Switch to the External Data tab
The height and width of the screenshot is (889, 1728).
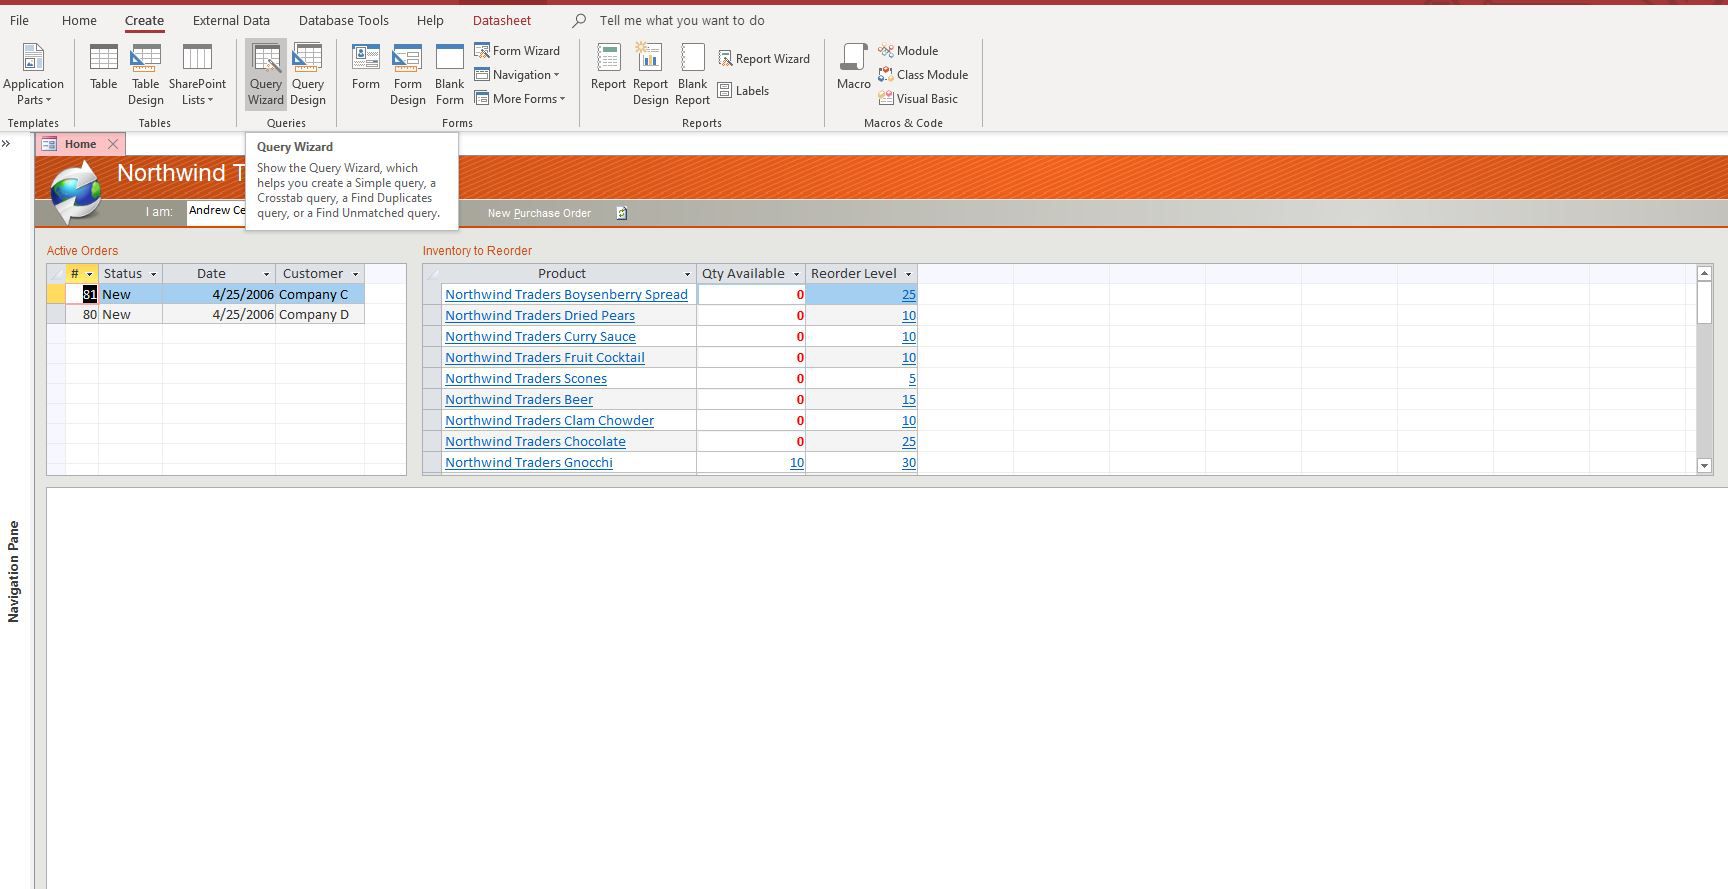tap(231, 20)
